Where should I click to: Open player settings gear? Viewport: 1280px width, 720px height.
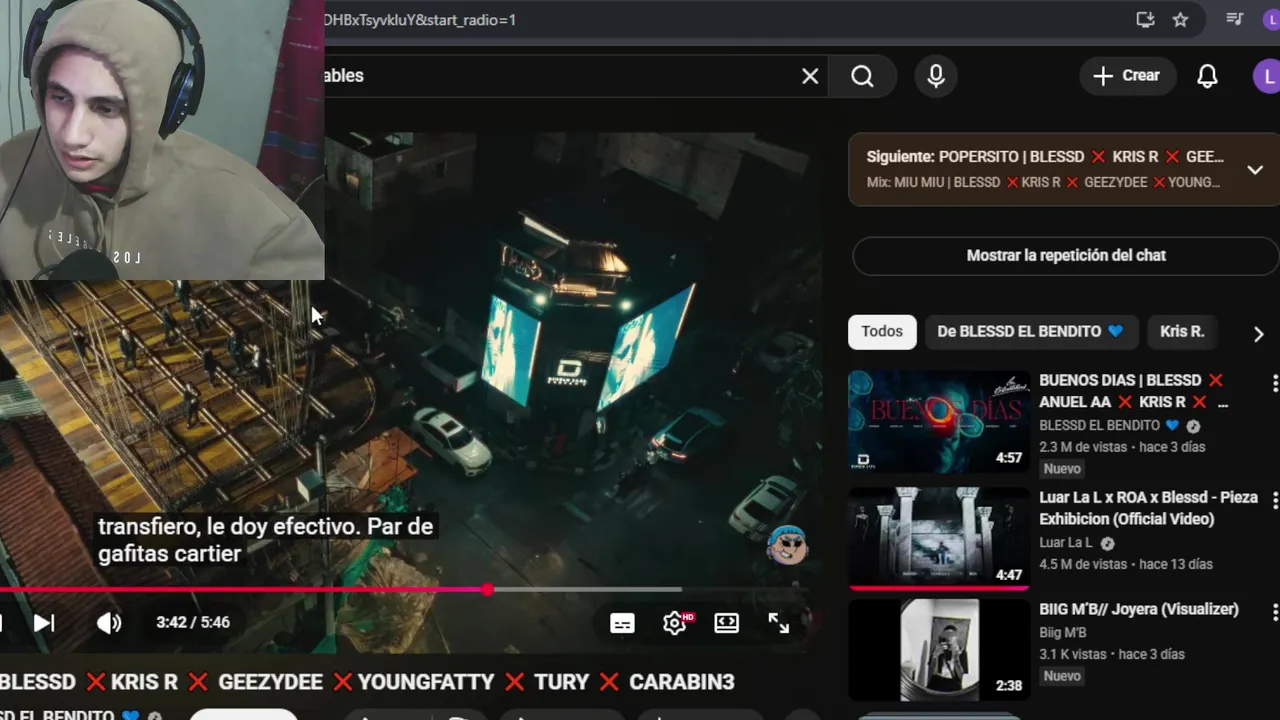coord(675,623)
